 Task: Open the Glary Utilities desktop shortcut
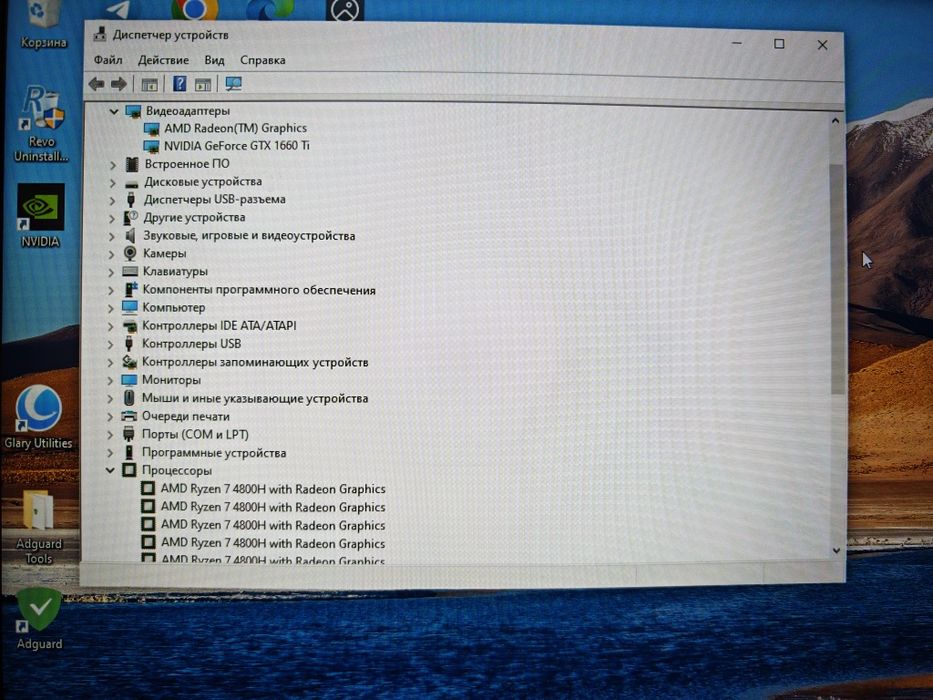39,417
